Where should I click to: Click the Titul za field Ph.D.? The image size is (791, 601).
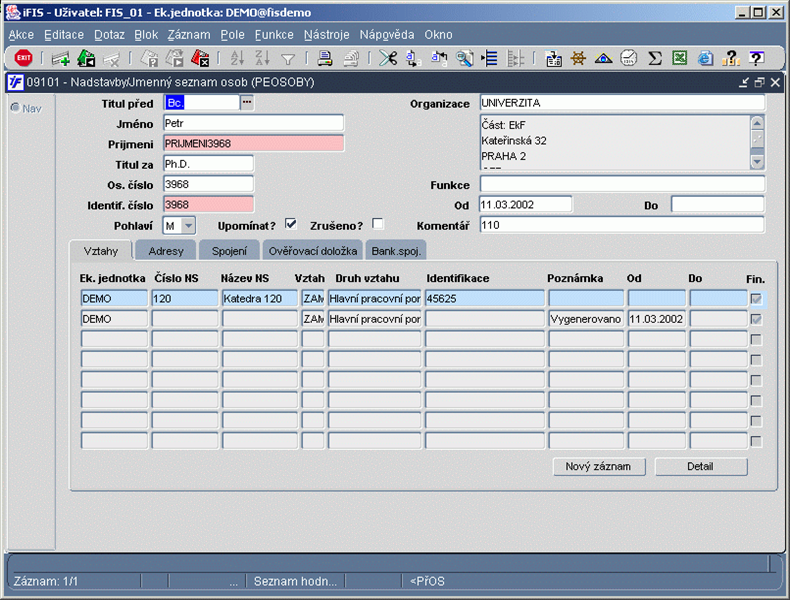click(x=208, y=164)
